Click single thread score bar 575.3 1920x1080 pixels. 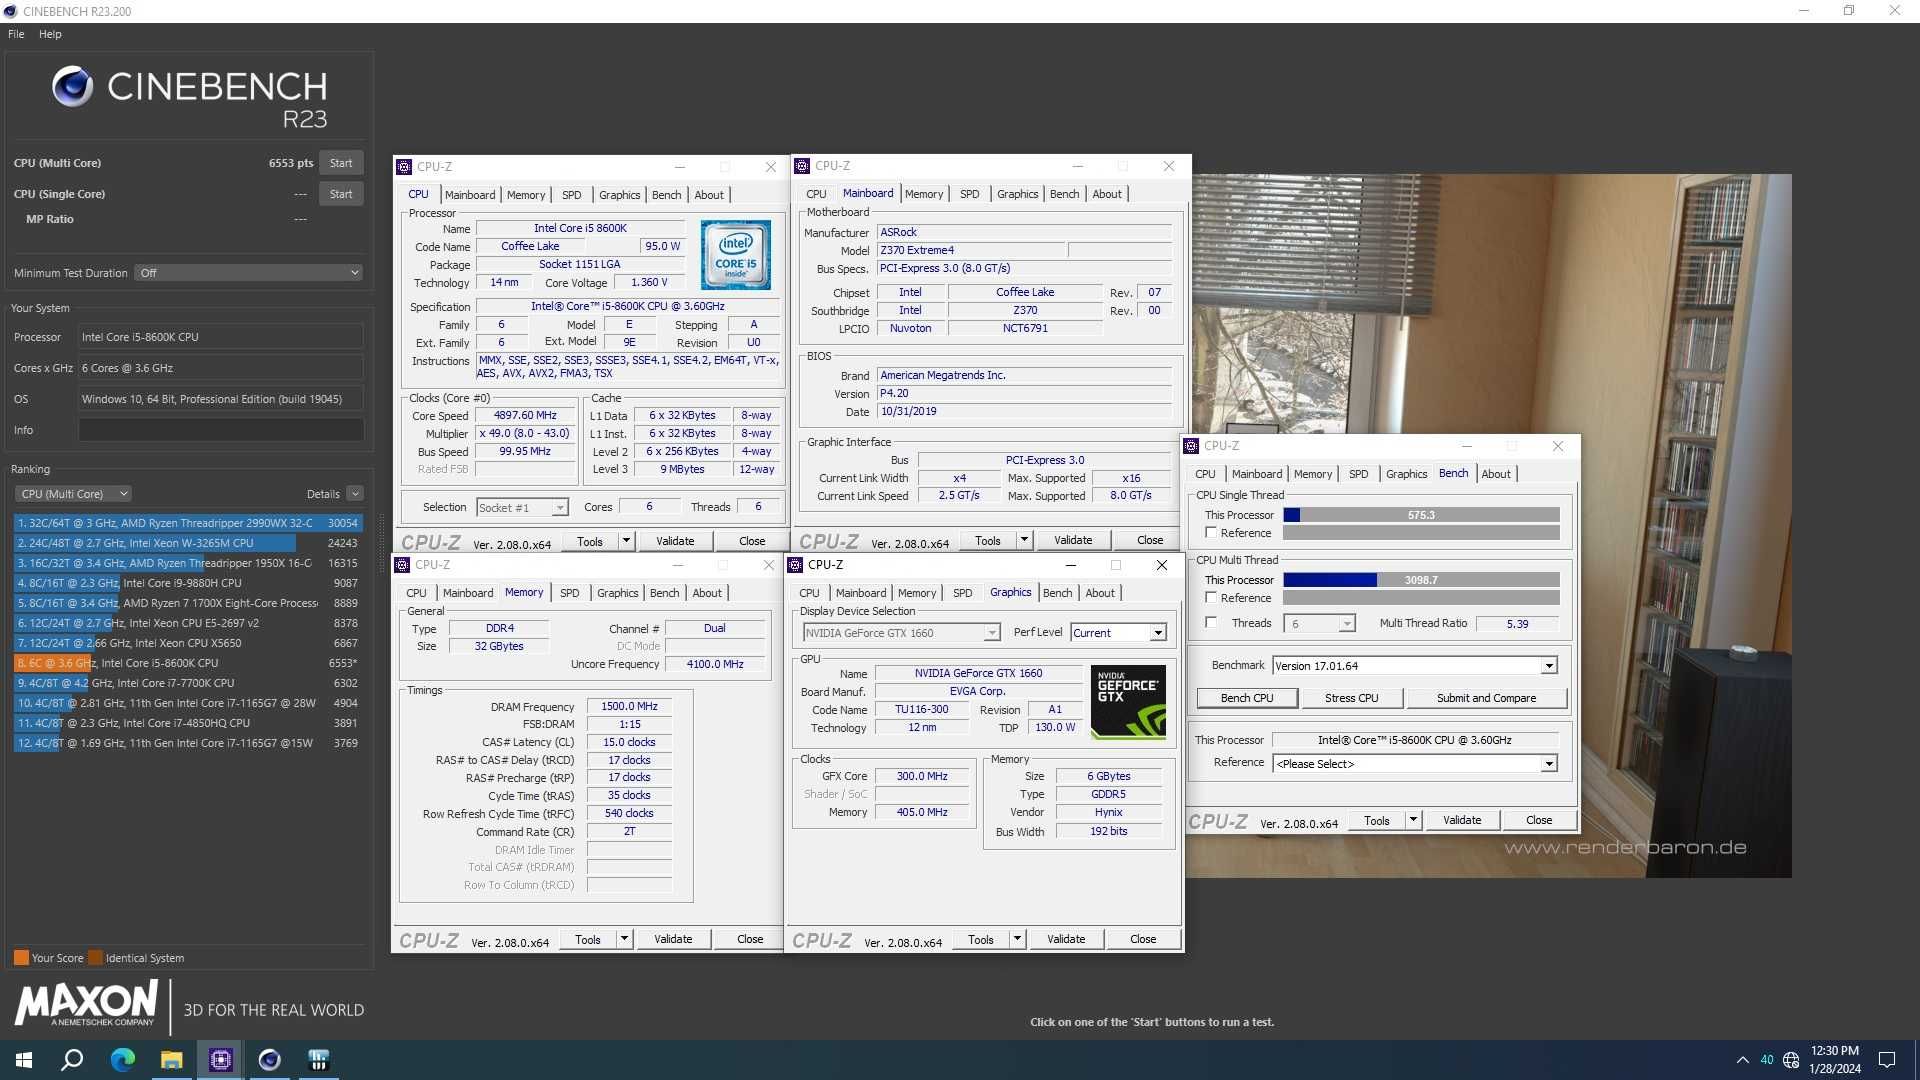coord(1421,515)
